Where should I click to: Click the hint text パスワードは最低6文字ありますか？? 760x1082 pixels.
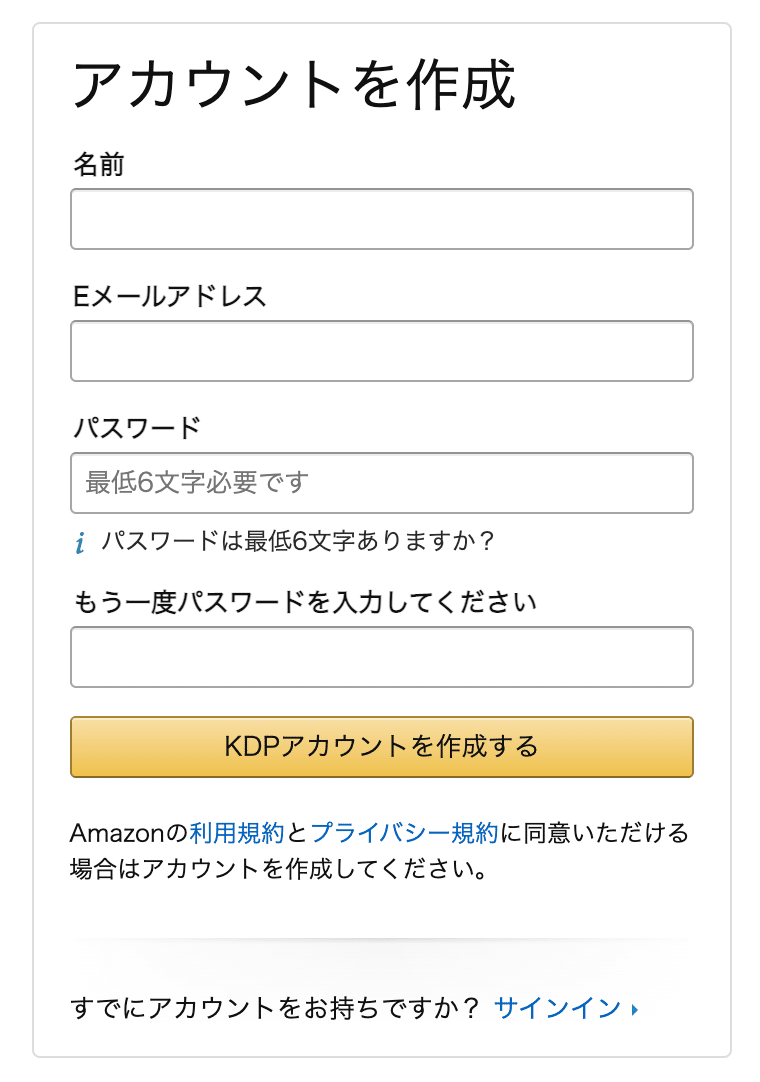[x=299, y=541]
